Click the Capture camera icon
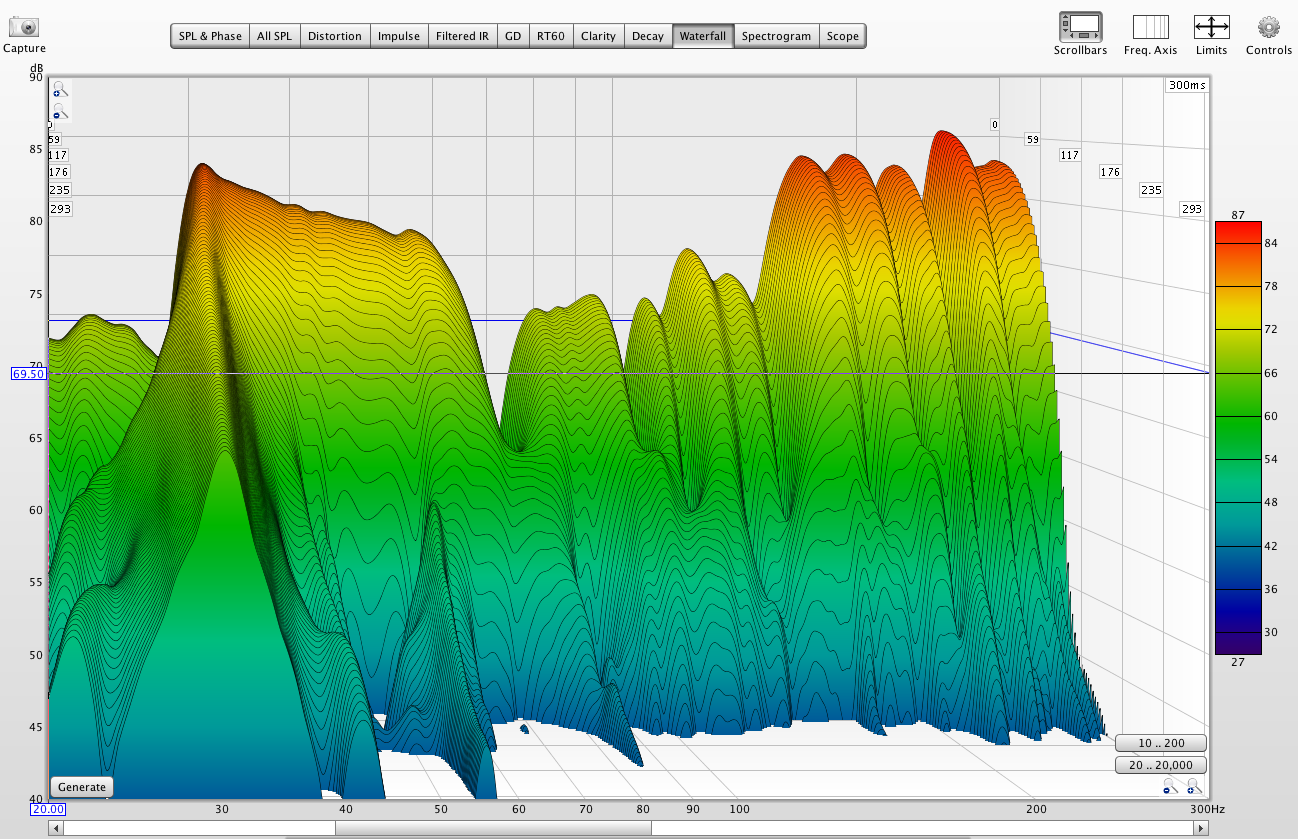The width and height of the screenshot is (1298, 839). (x=23, y=28)
